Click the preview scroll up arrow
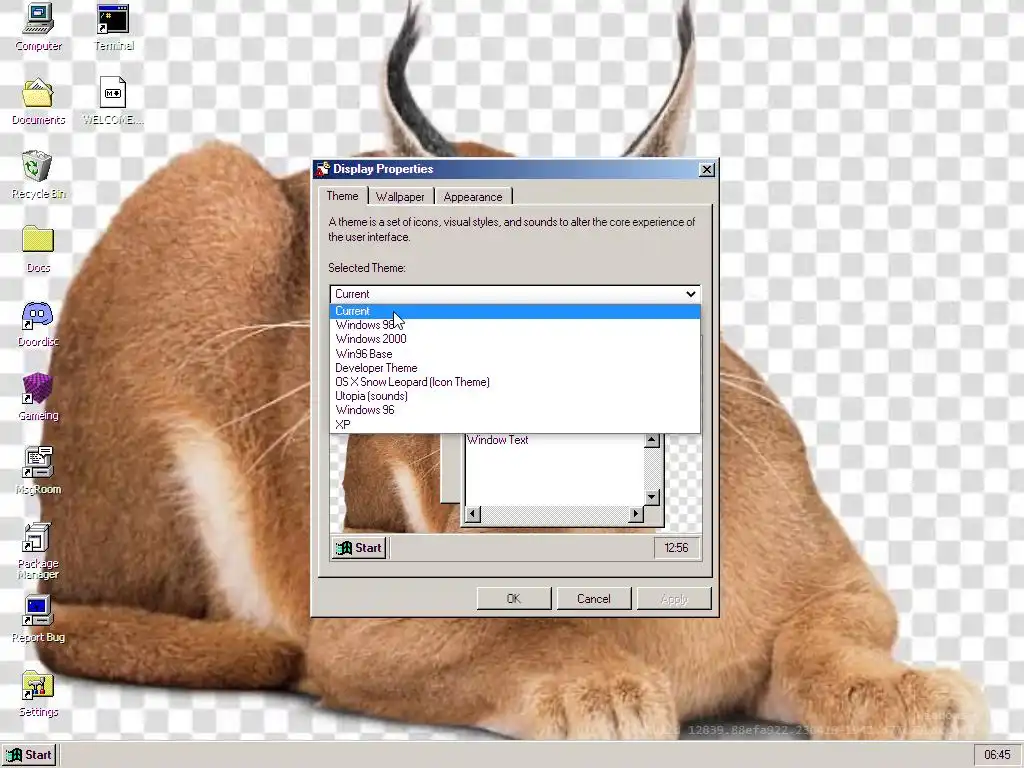This screenshot has height=768, width=1024. [652, 441]
